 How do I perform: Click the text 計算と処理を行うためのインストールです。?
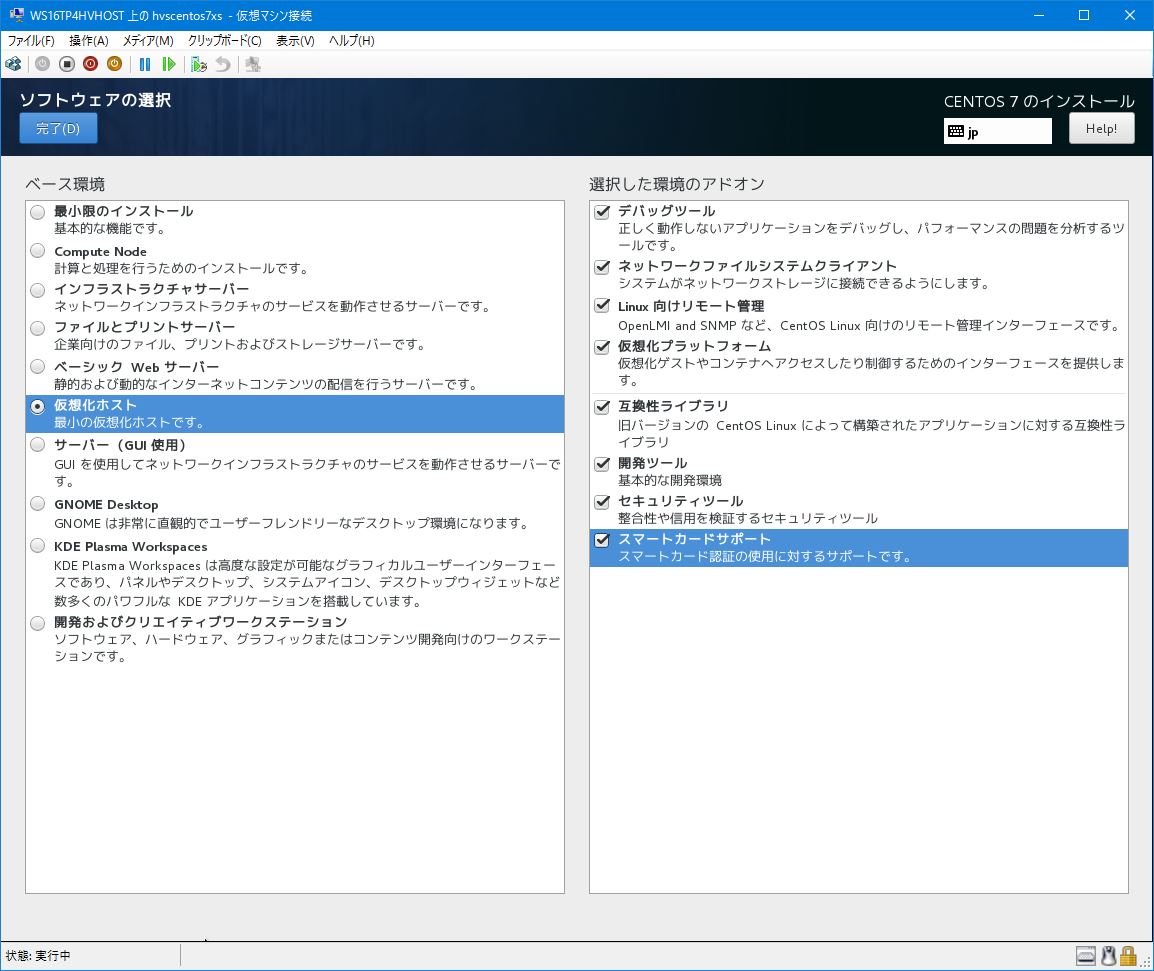(181, 269)
